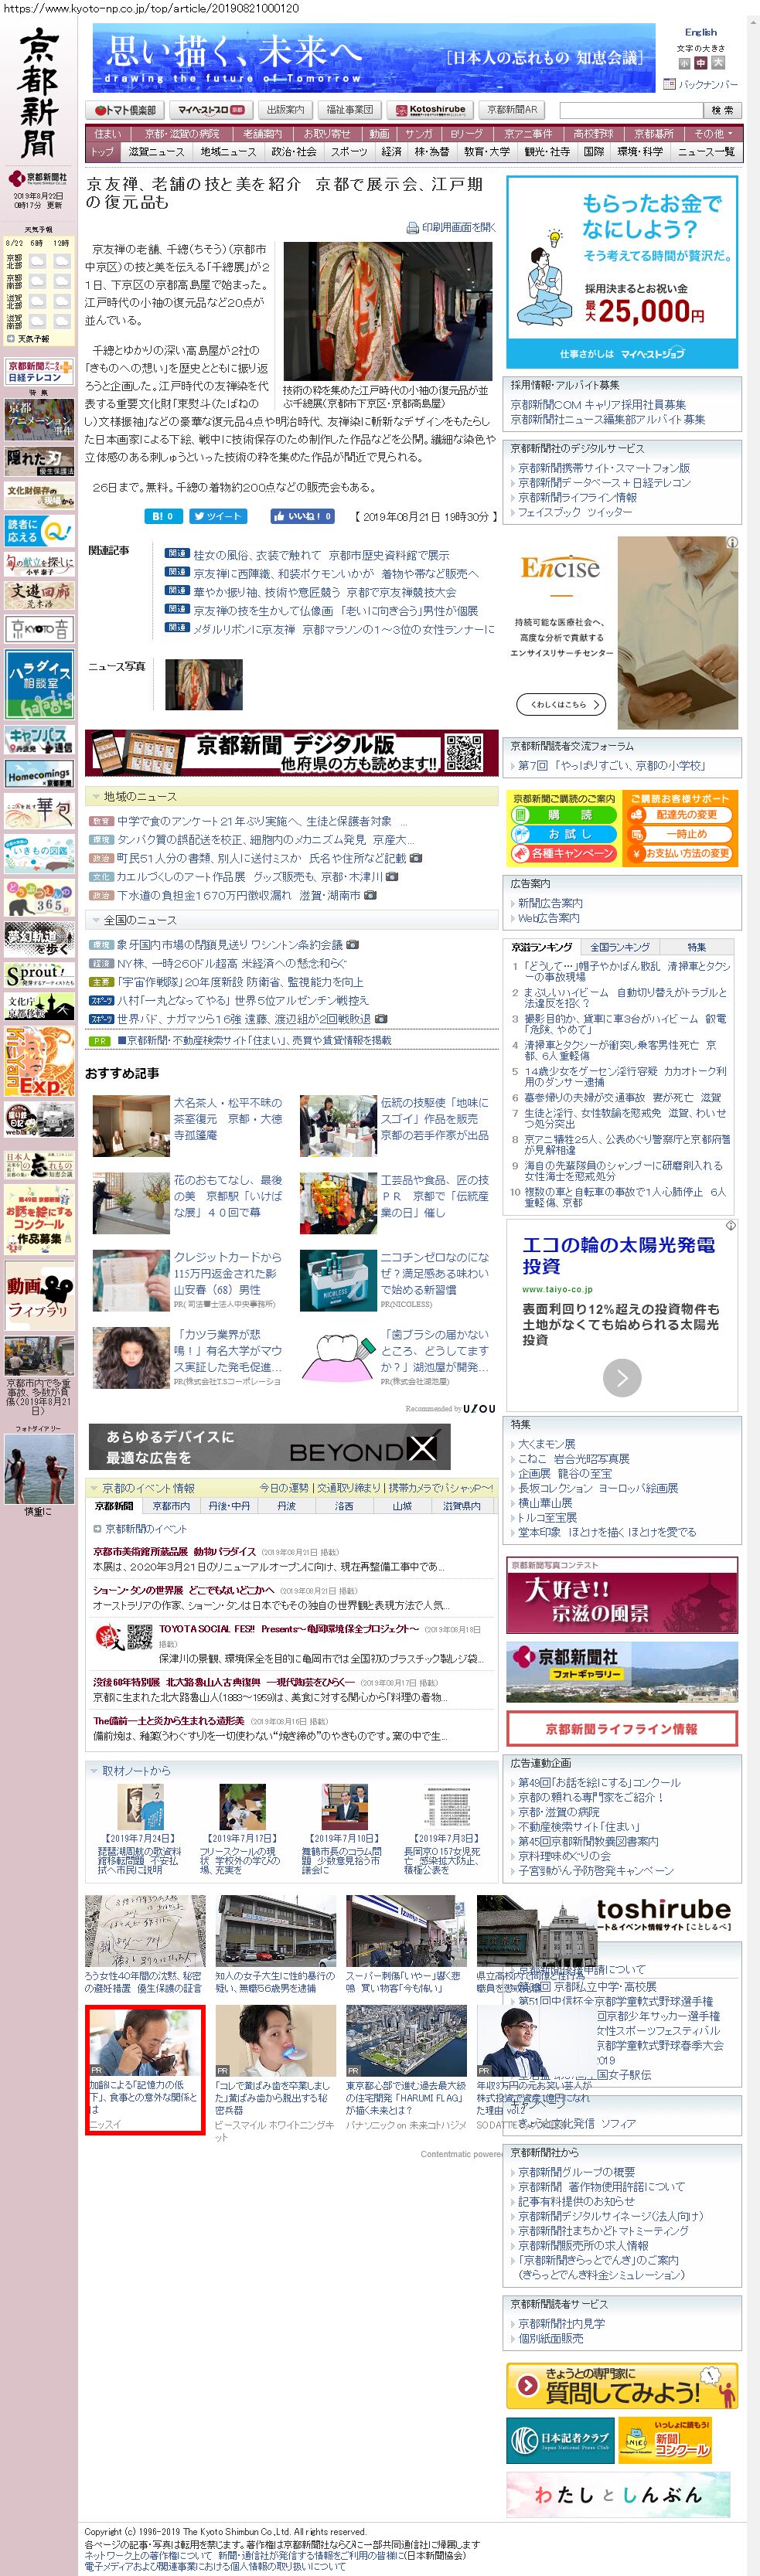
Task: Select the 特集 ranking tab
Action: [x=696, y=946]
